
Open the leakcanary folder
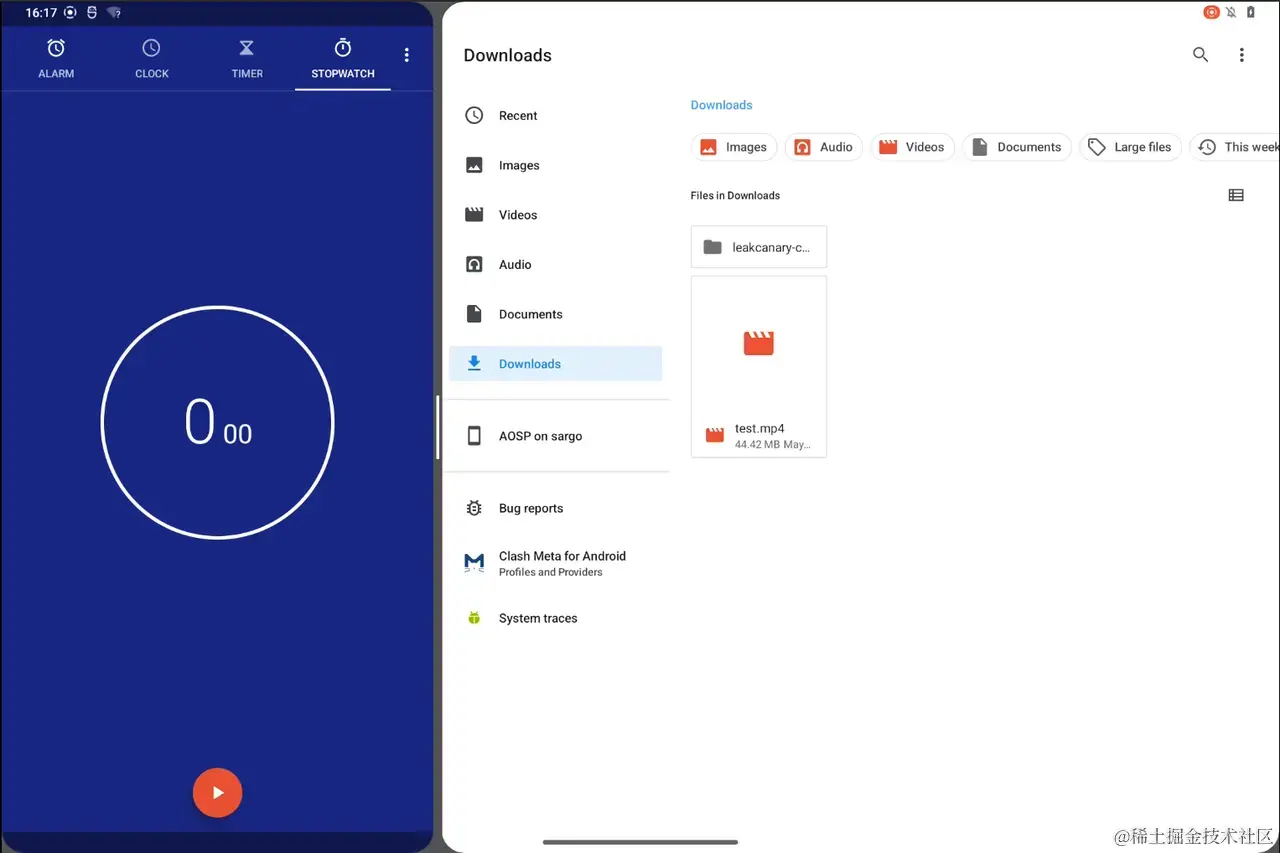(x=759, y=247)
